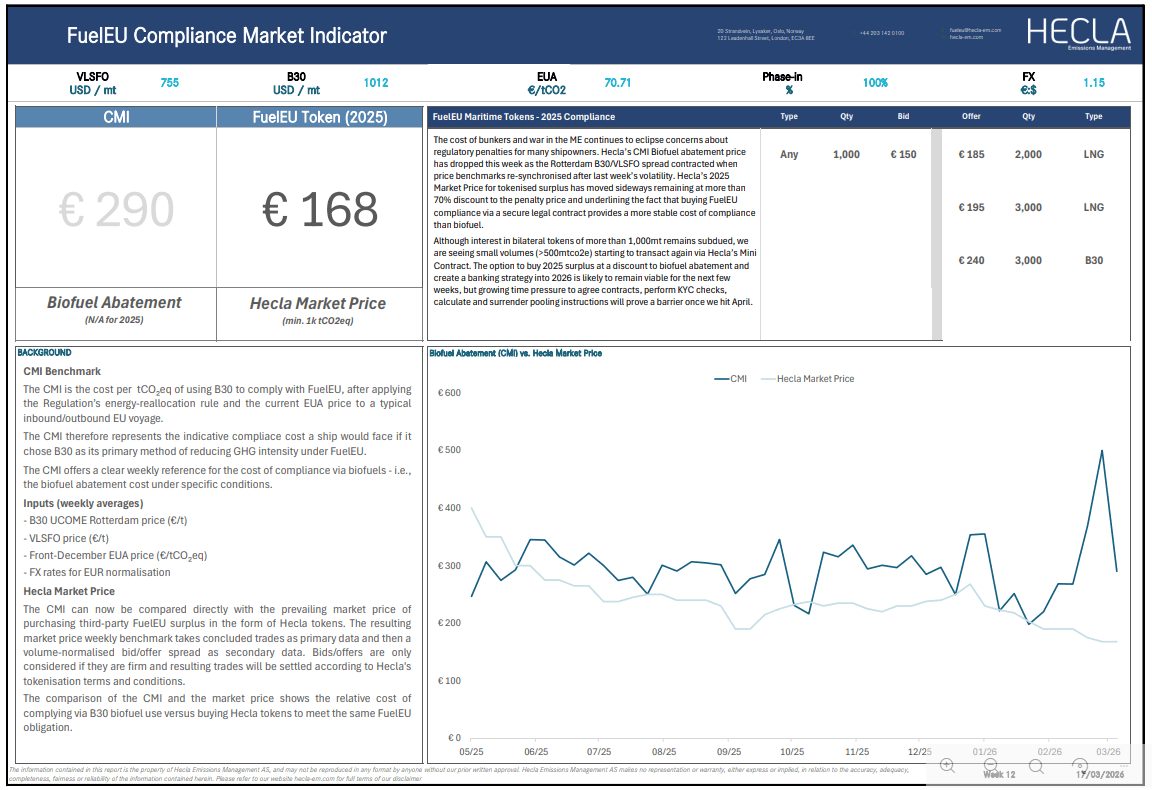The image size is (1152, 790).
Task: Click the Bid column header
Action: 903,116
